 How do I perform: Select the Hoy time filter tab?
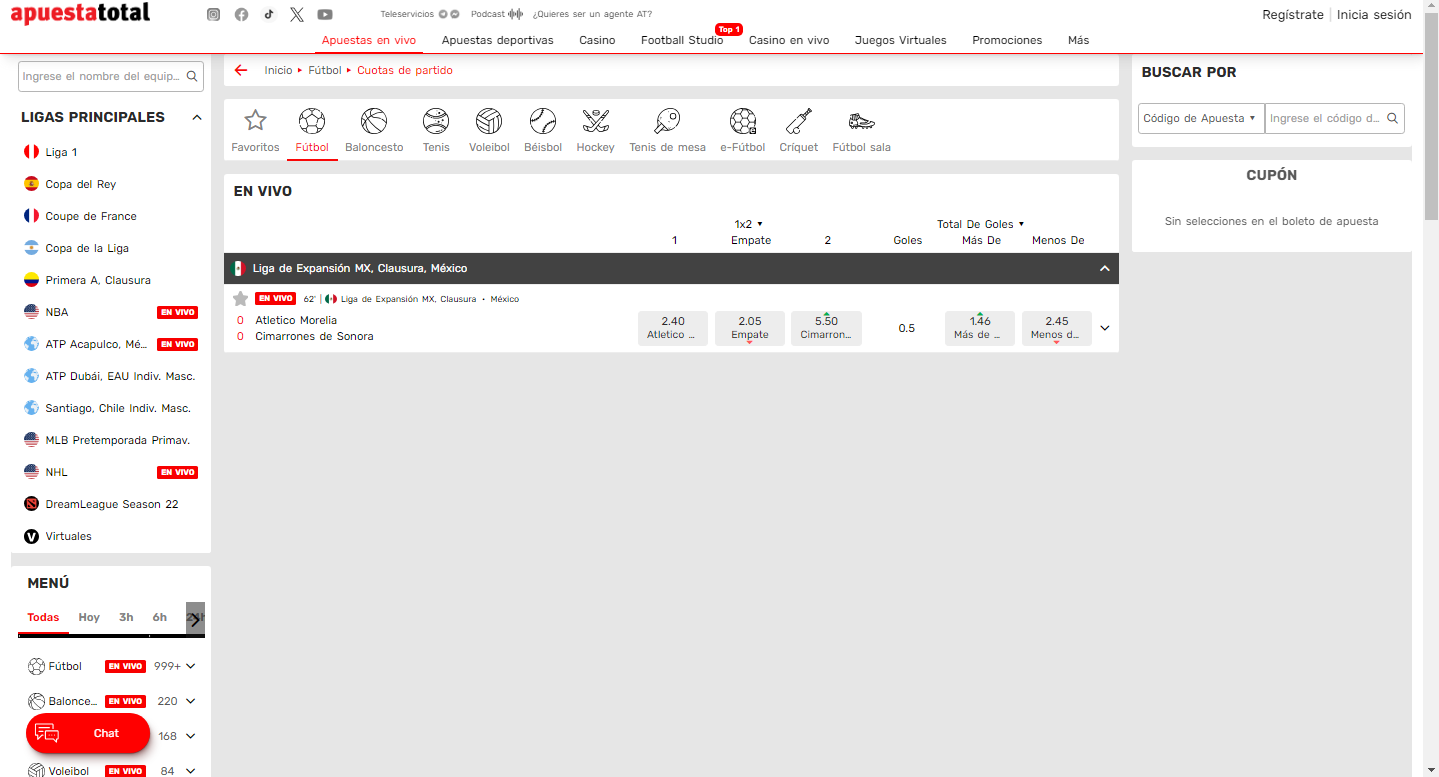tap(89, 617)
